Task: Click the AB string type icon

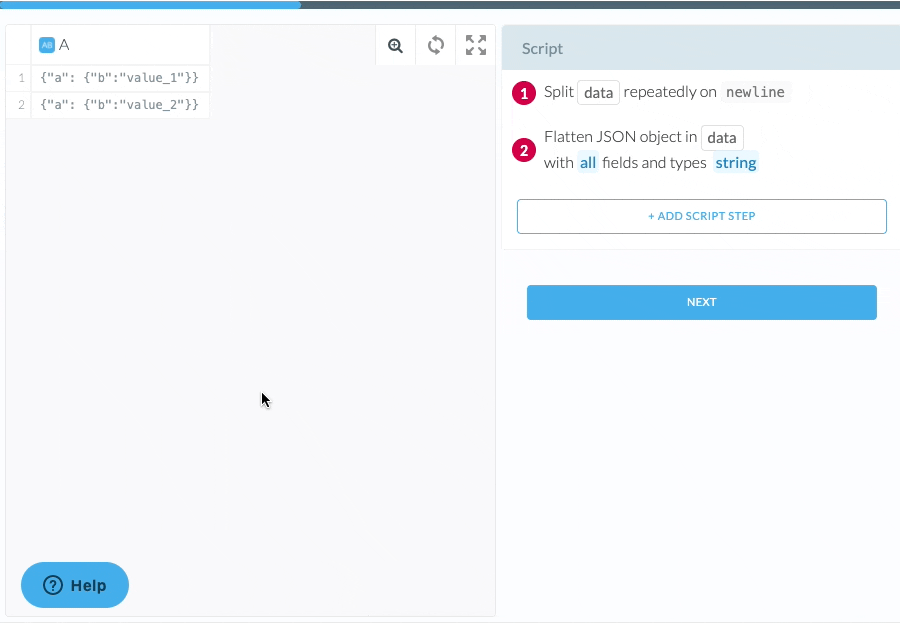Action: (x=46, y=45)
